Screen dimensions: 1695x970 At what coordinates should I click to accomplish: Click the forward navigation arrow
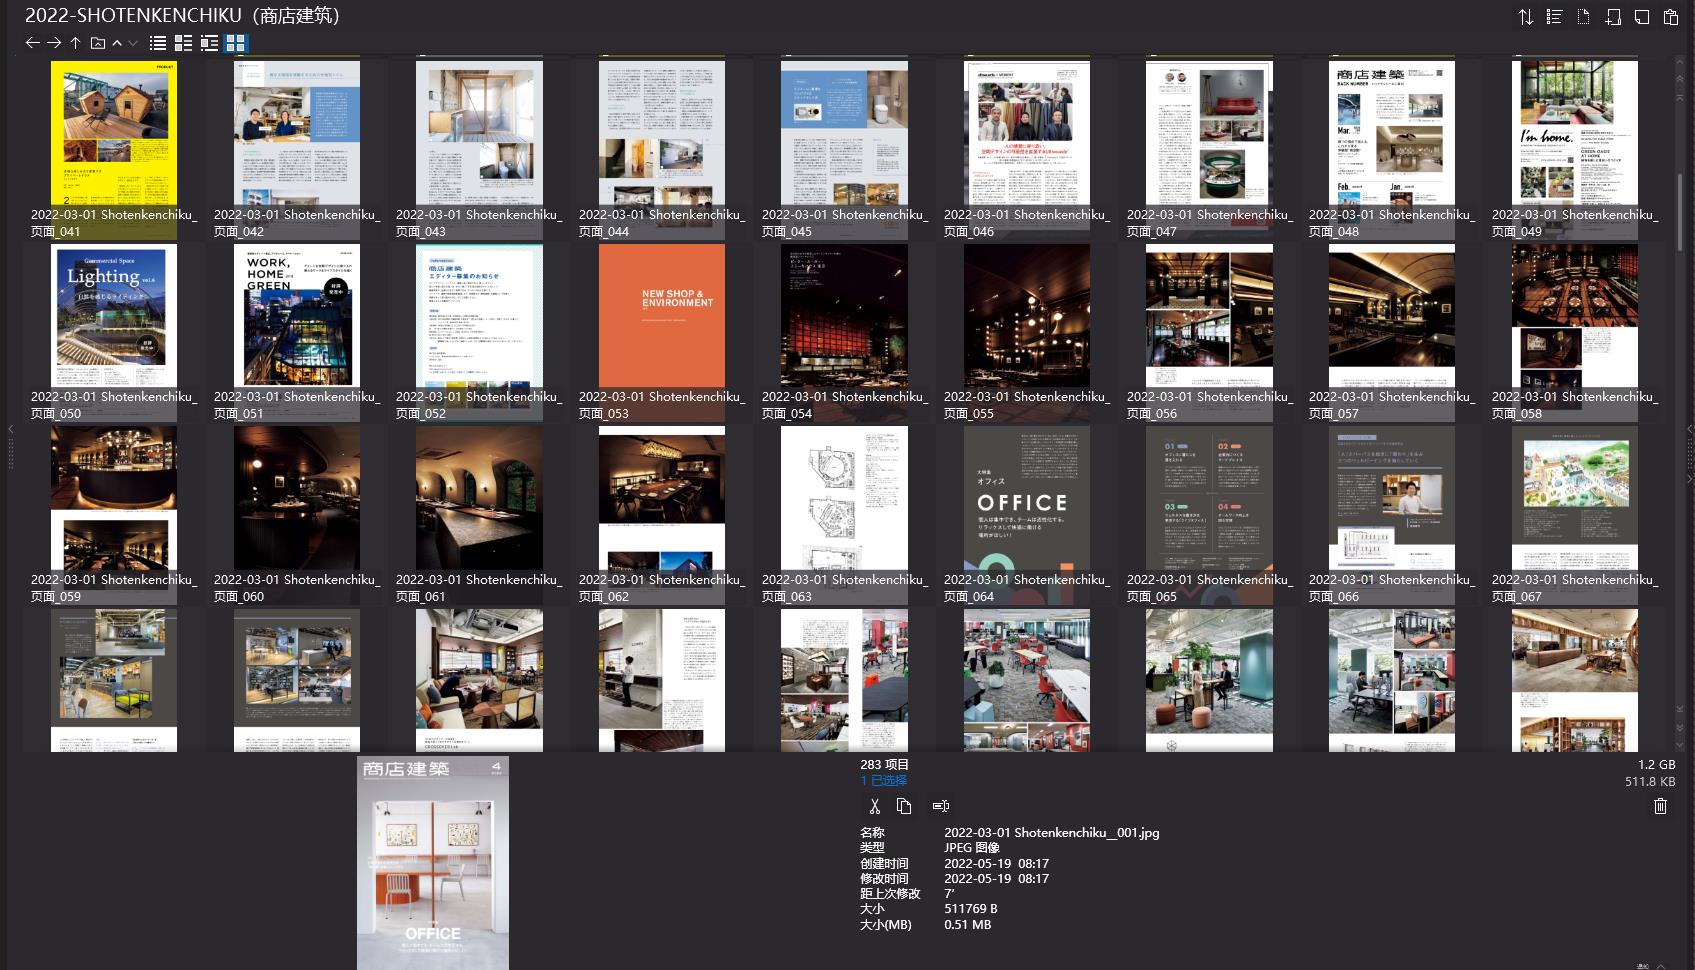pyautogui.click(x=54, y=43)
